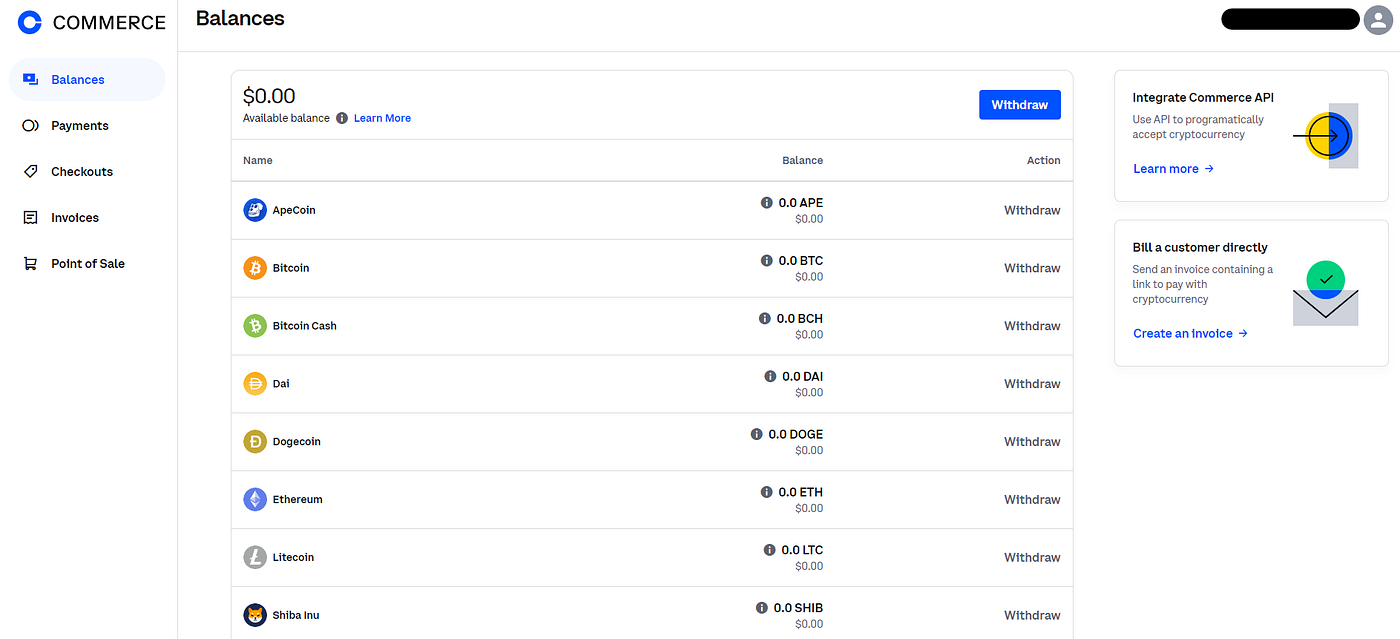
Task: Click the Ethereum coin icon
Action: [255, 500]
